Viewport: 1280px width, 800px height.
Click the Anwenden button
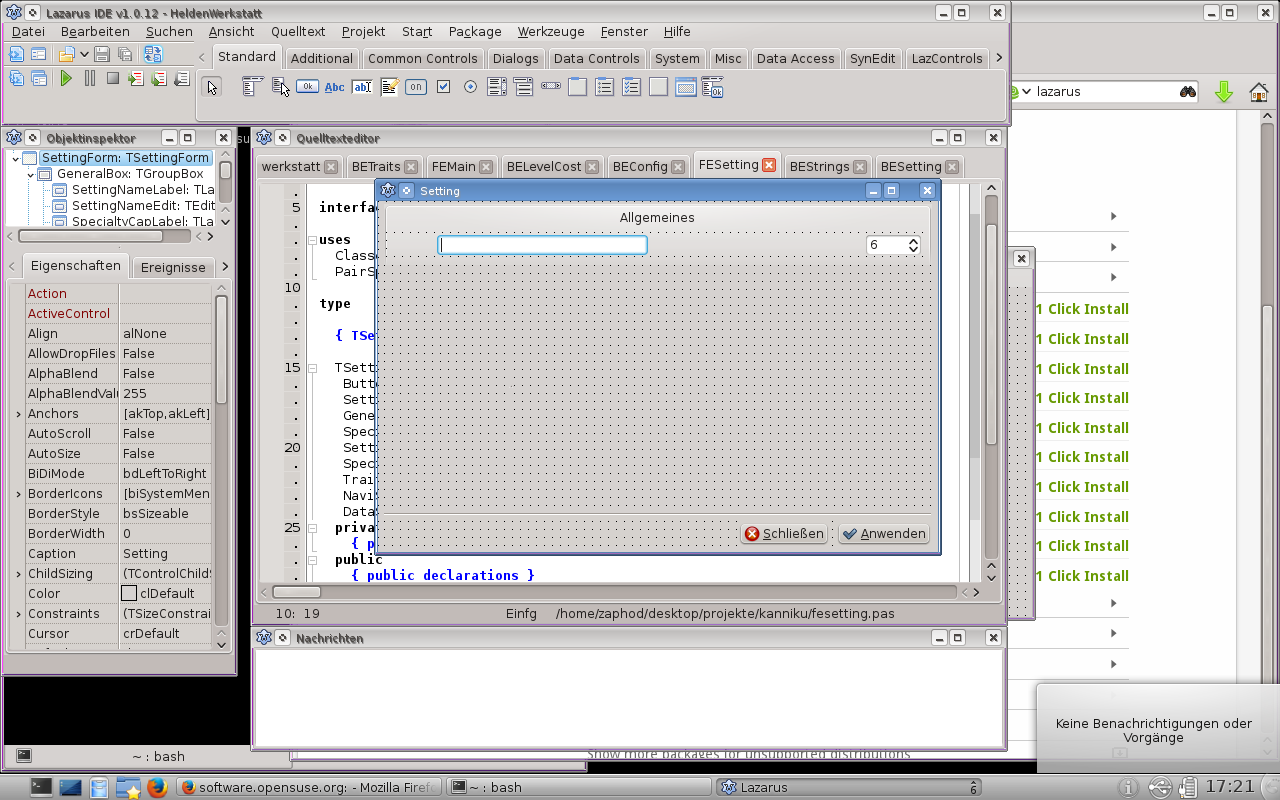[884, 534]
